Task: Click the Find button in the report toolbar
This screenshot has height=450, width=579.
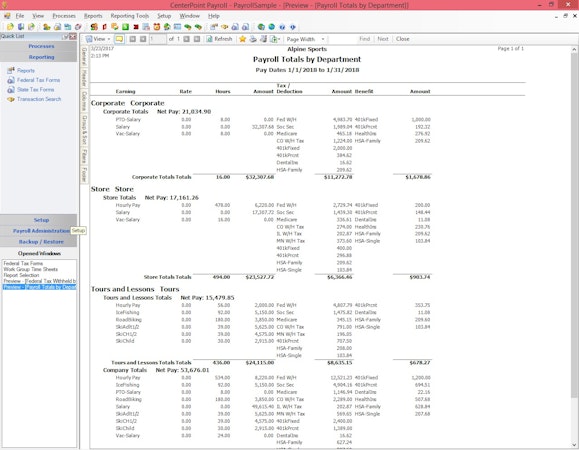Action: click(364, 39)
